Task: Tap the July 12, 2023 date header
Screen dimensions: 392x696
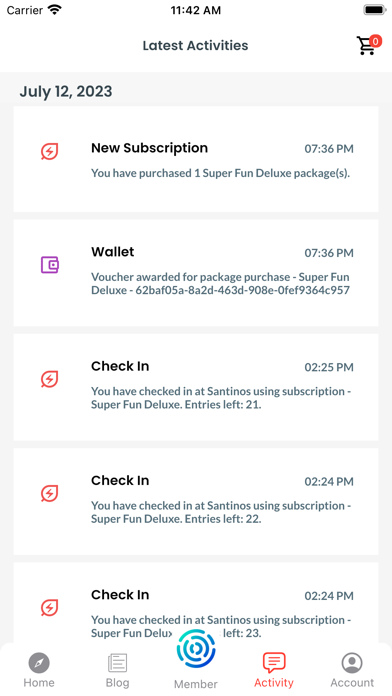Action: [66, 91]
